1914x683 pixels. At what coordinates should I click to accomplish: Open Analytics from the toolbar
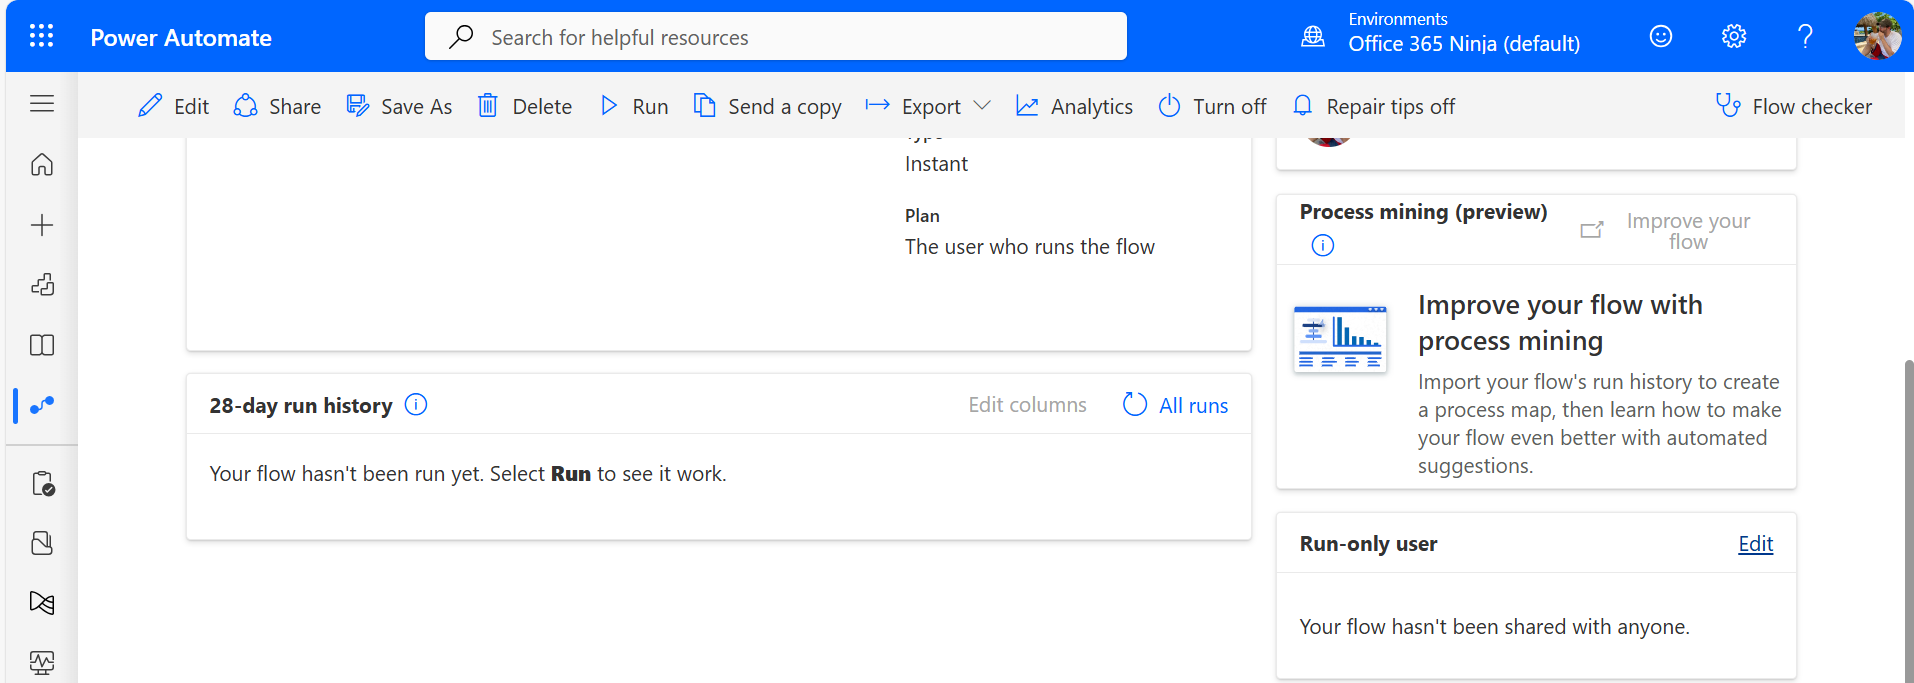pos(1074,106)
